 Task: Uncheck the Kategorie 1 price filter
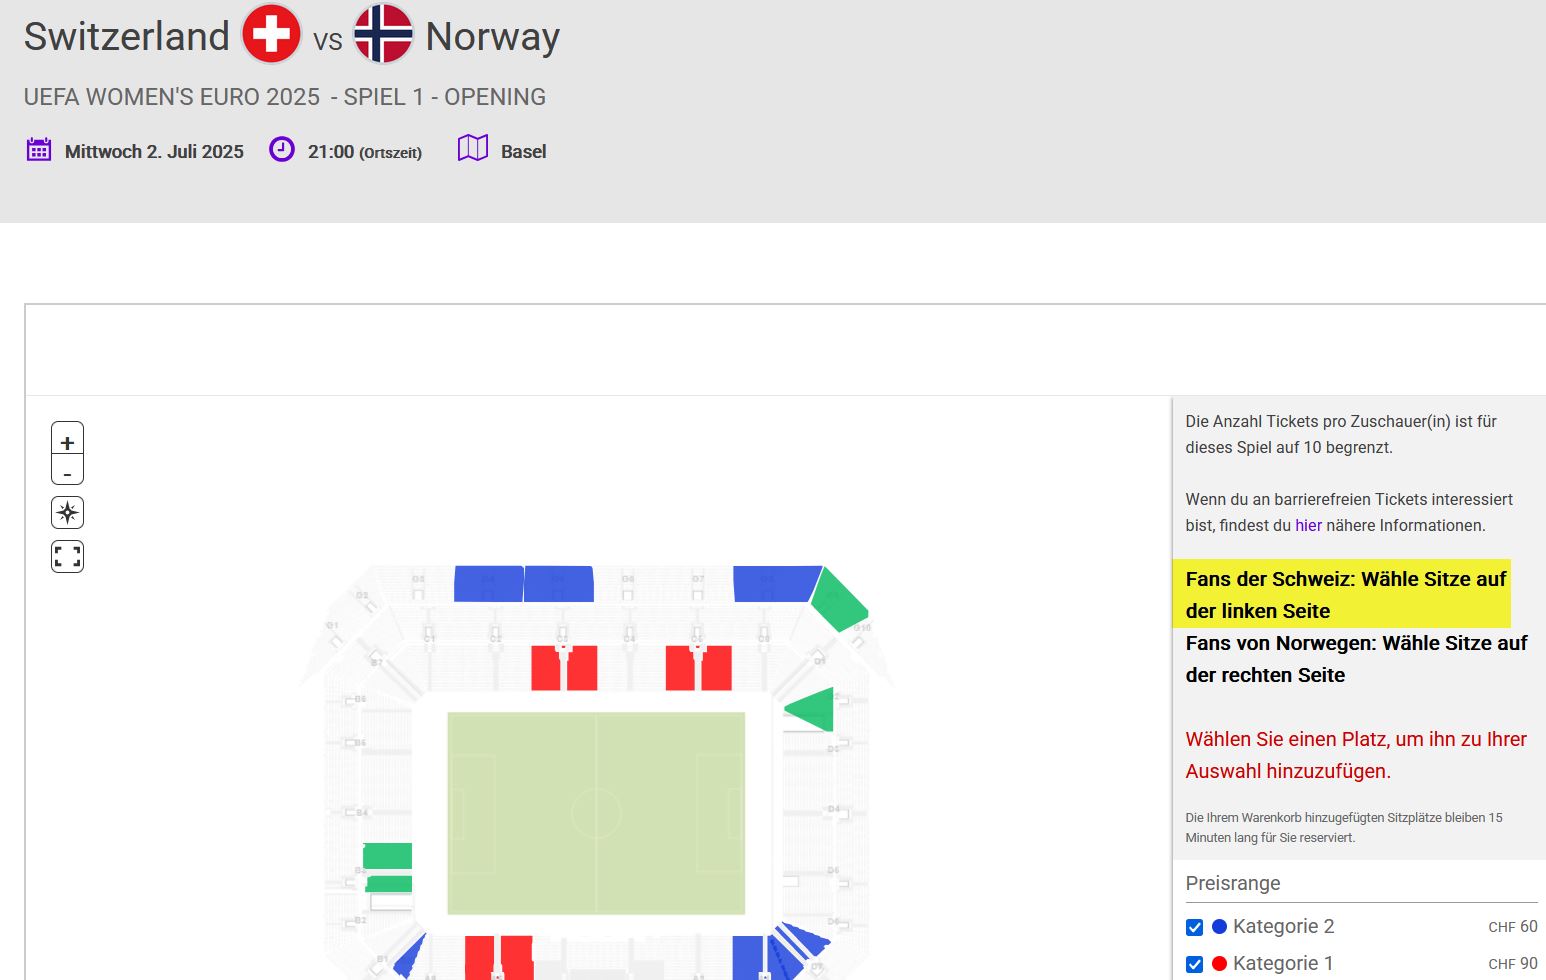tap(1194, 964)
